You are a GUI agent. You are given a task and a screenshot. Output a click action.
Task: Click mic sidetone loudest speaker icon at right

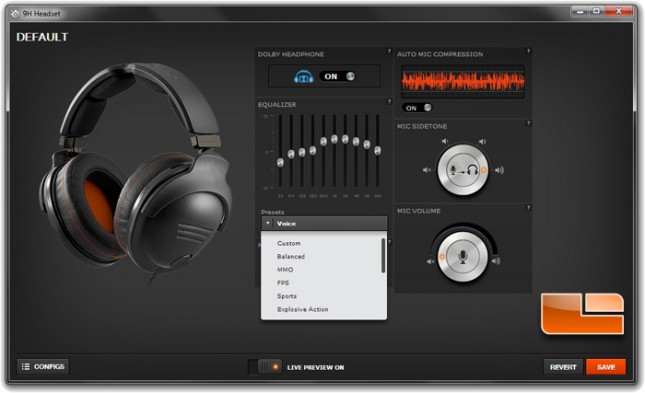pyautogui.click(x=499, y=170)
